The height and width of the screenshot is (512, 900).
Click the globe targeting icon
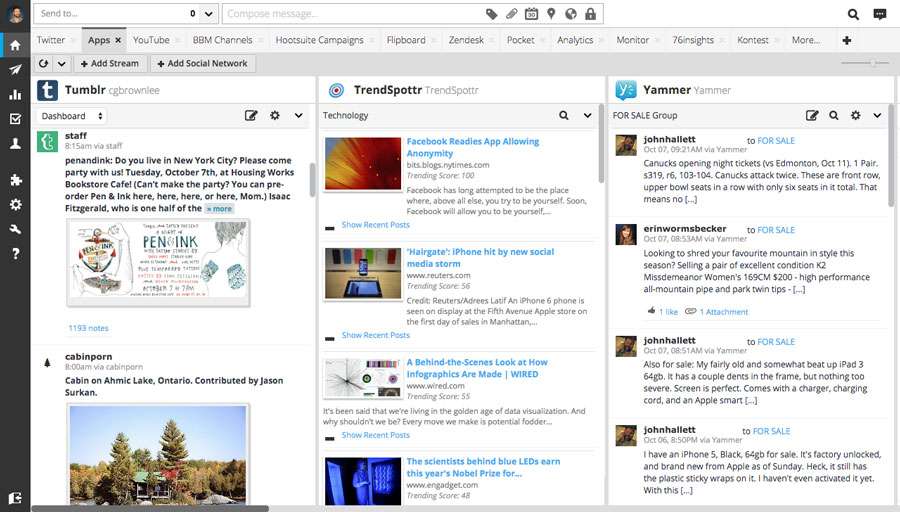(x=571, y=14)
